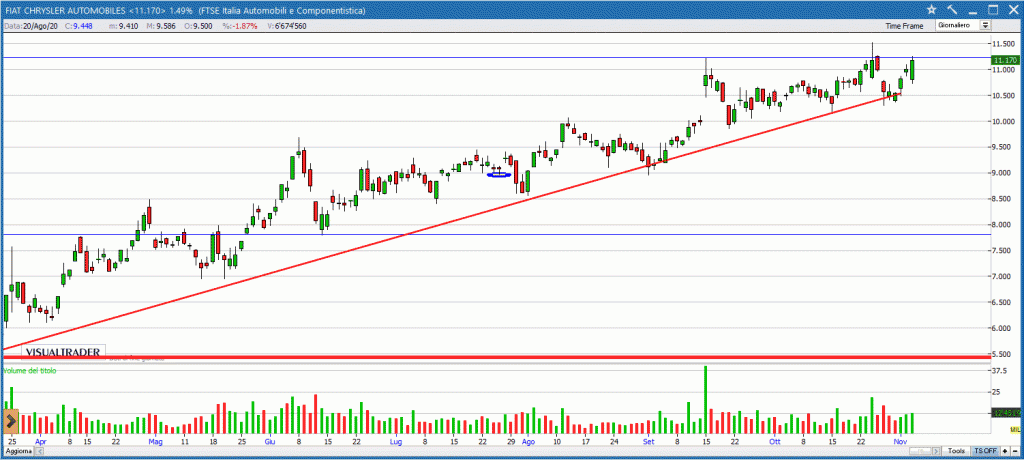Click the volume value V:6'674'560

(x=285, y=26)
